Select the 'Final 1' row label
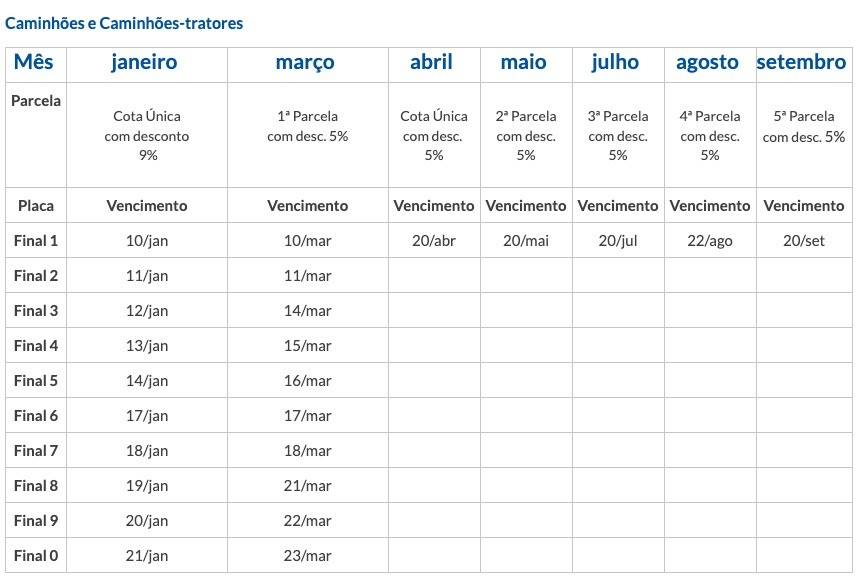Viewport: 868px width, 587px height. tap(36, 241)
